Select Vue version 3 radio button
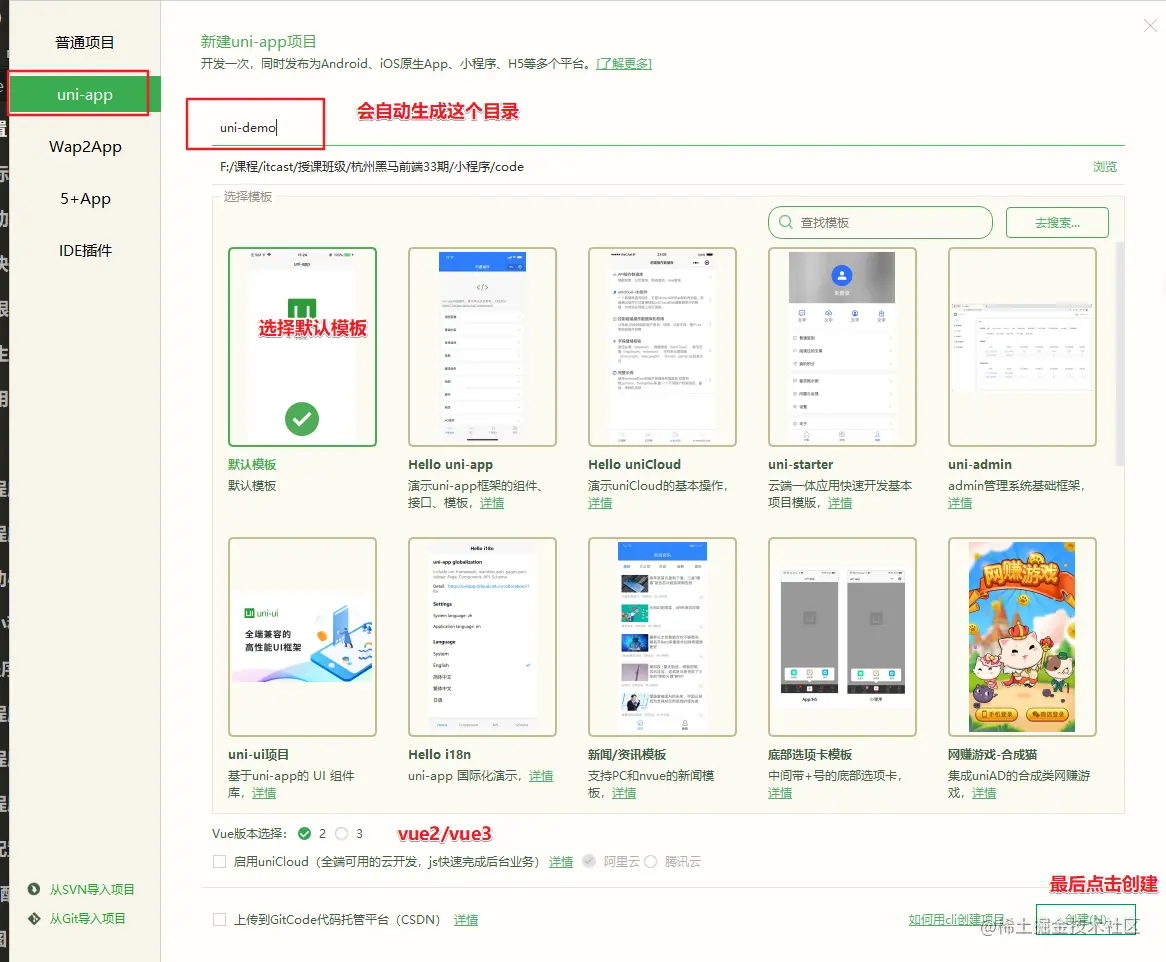This screenshot has width=1166, height=962. pos(341,833)
